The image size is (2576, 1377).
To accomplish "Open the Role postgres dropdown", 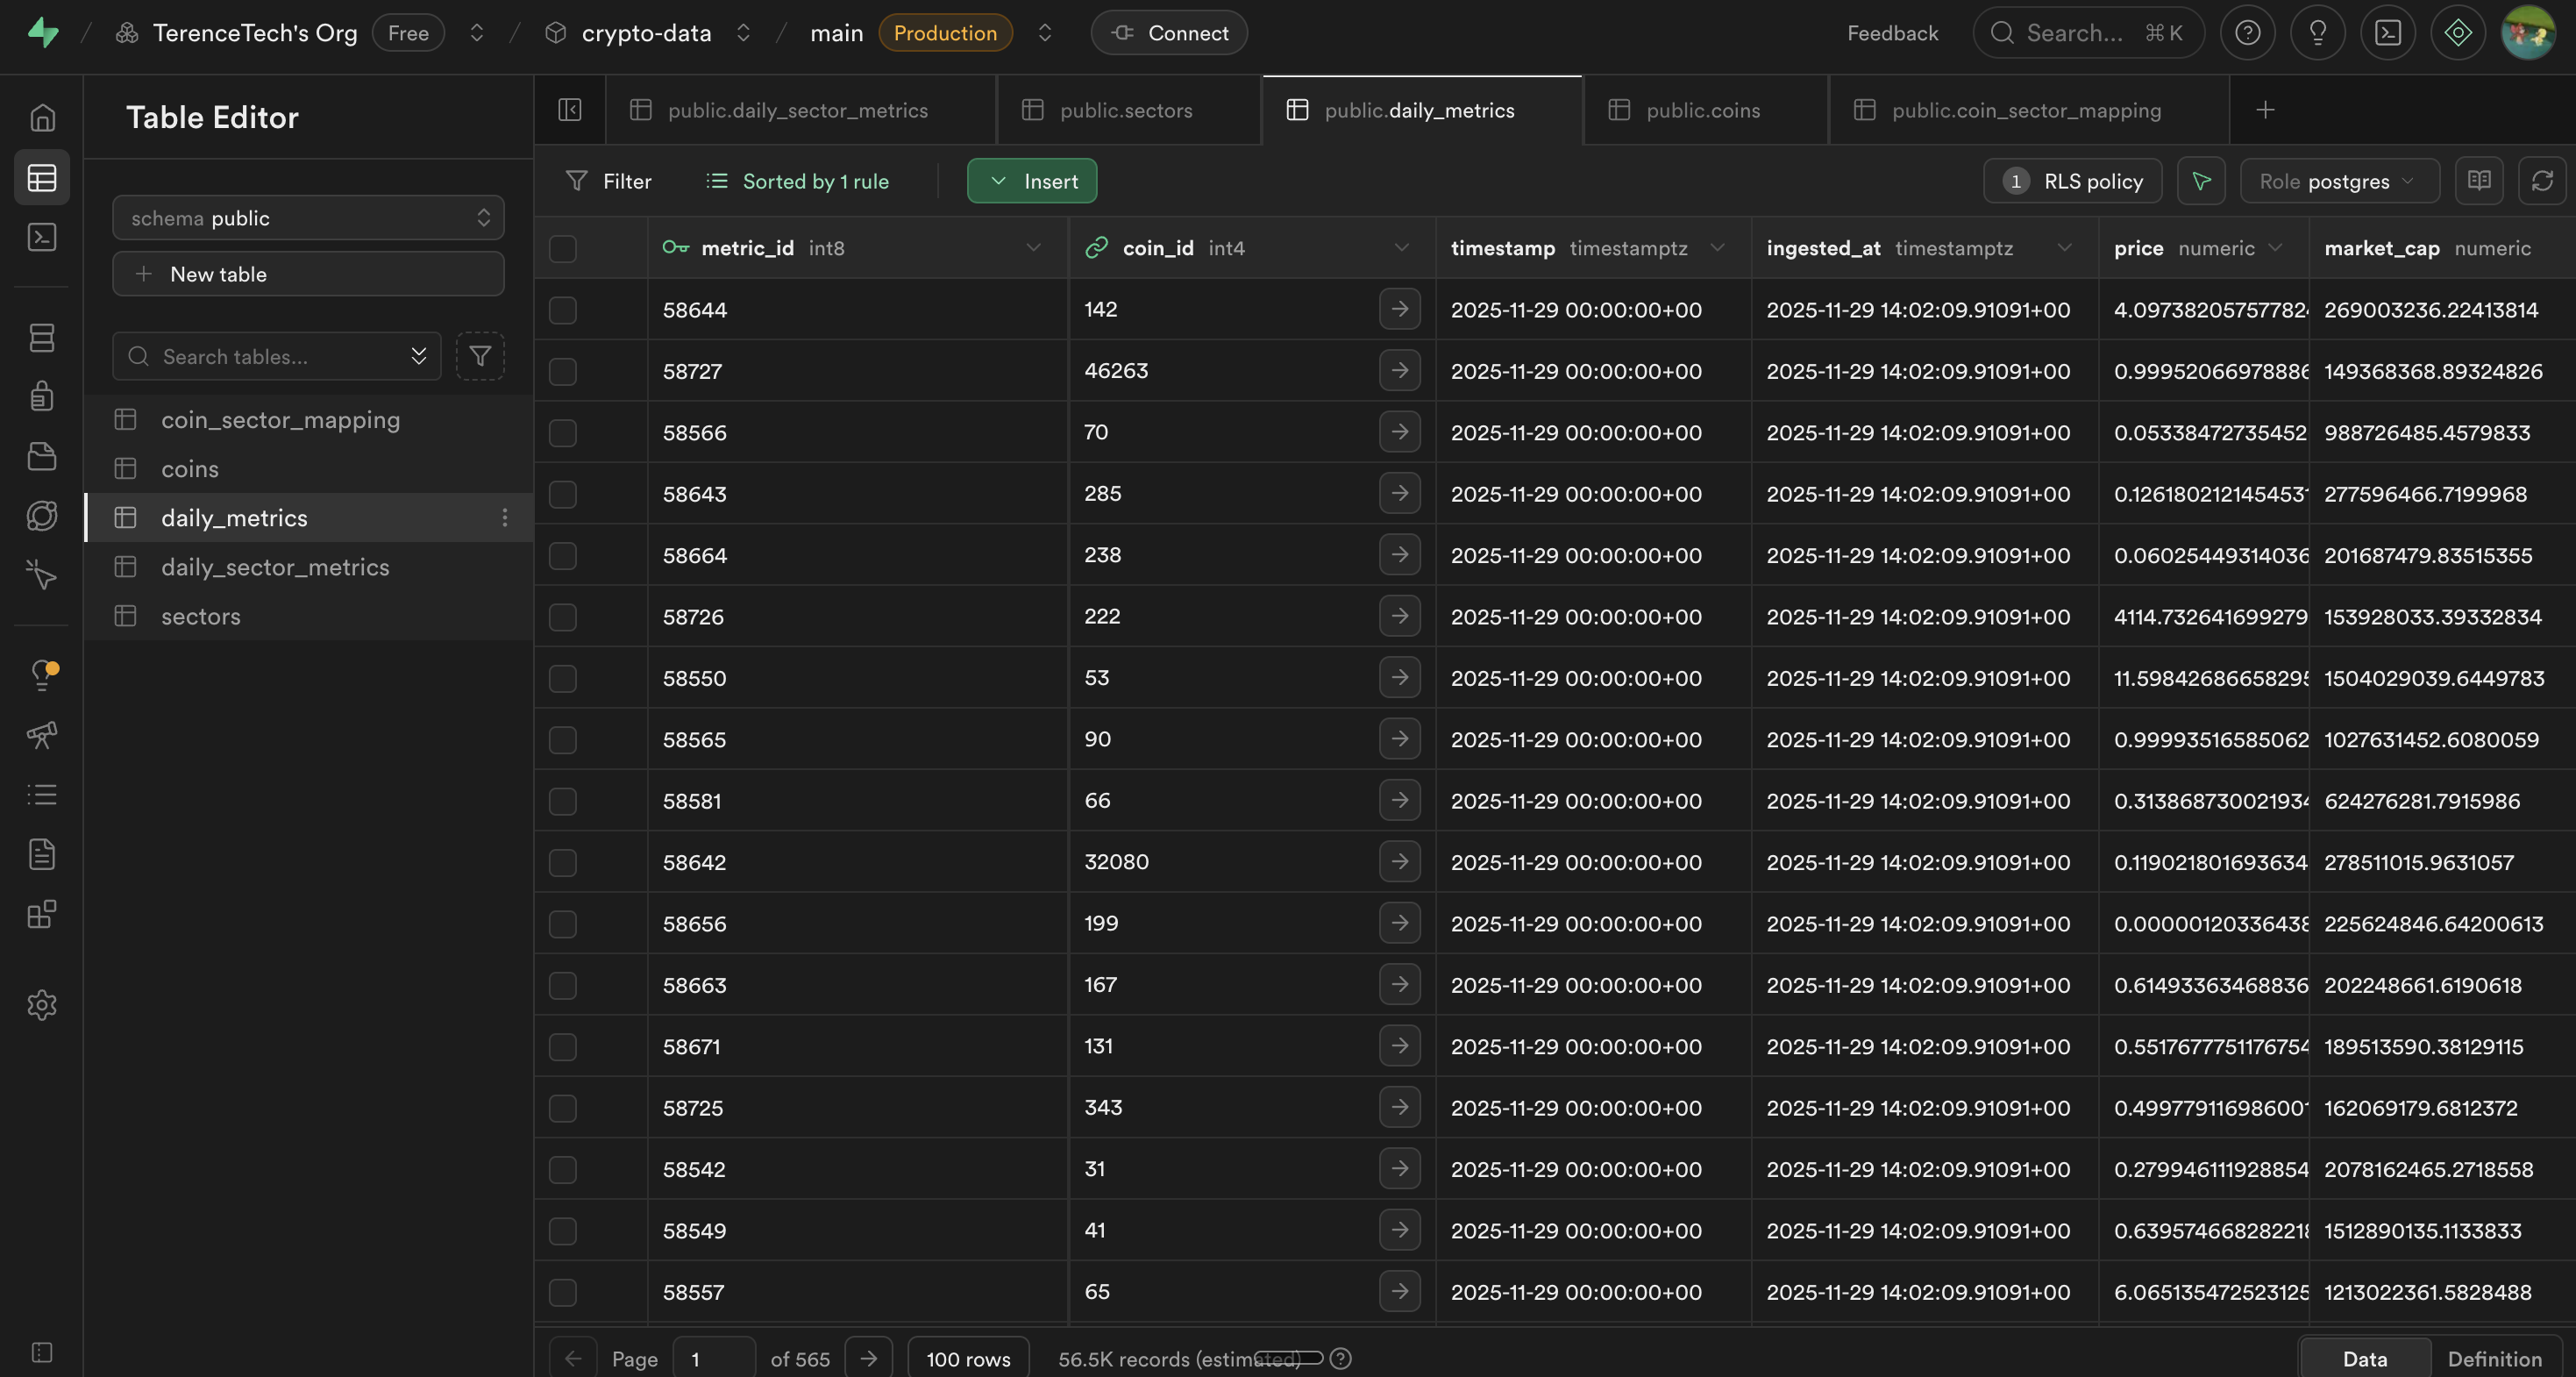I will pyautogui.click(x=2338, y=181).
